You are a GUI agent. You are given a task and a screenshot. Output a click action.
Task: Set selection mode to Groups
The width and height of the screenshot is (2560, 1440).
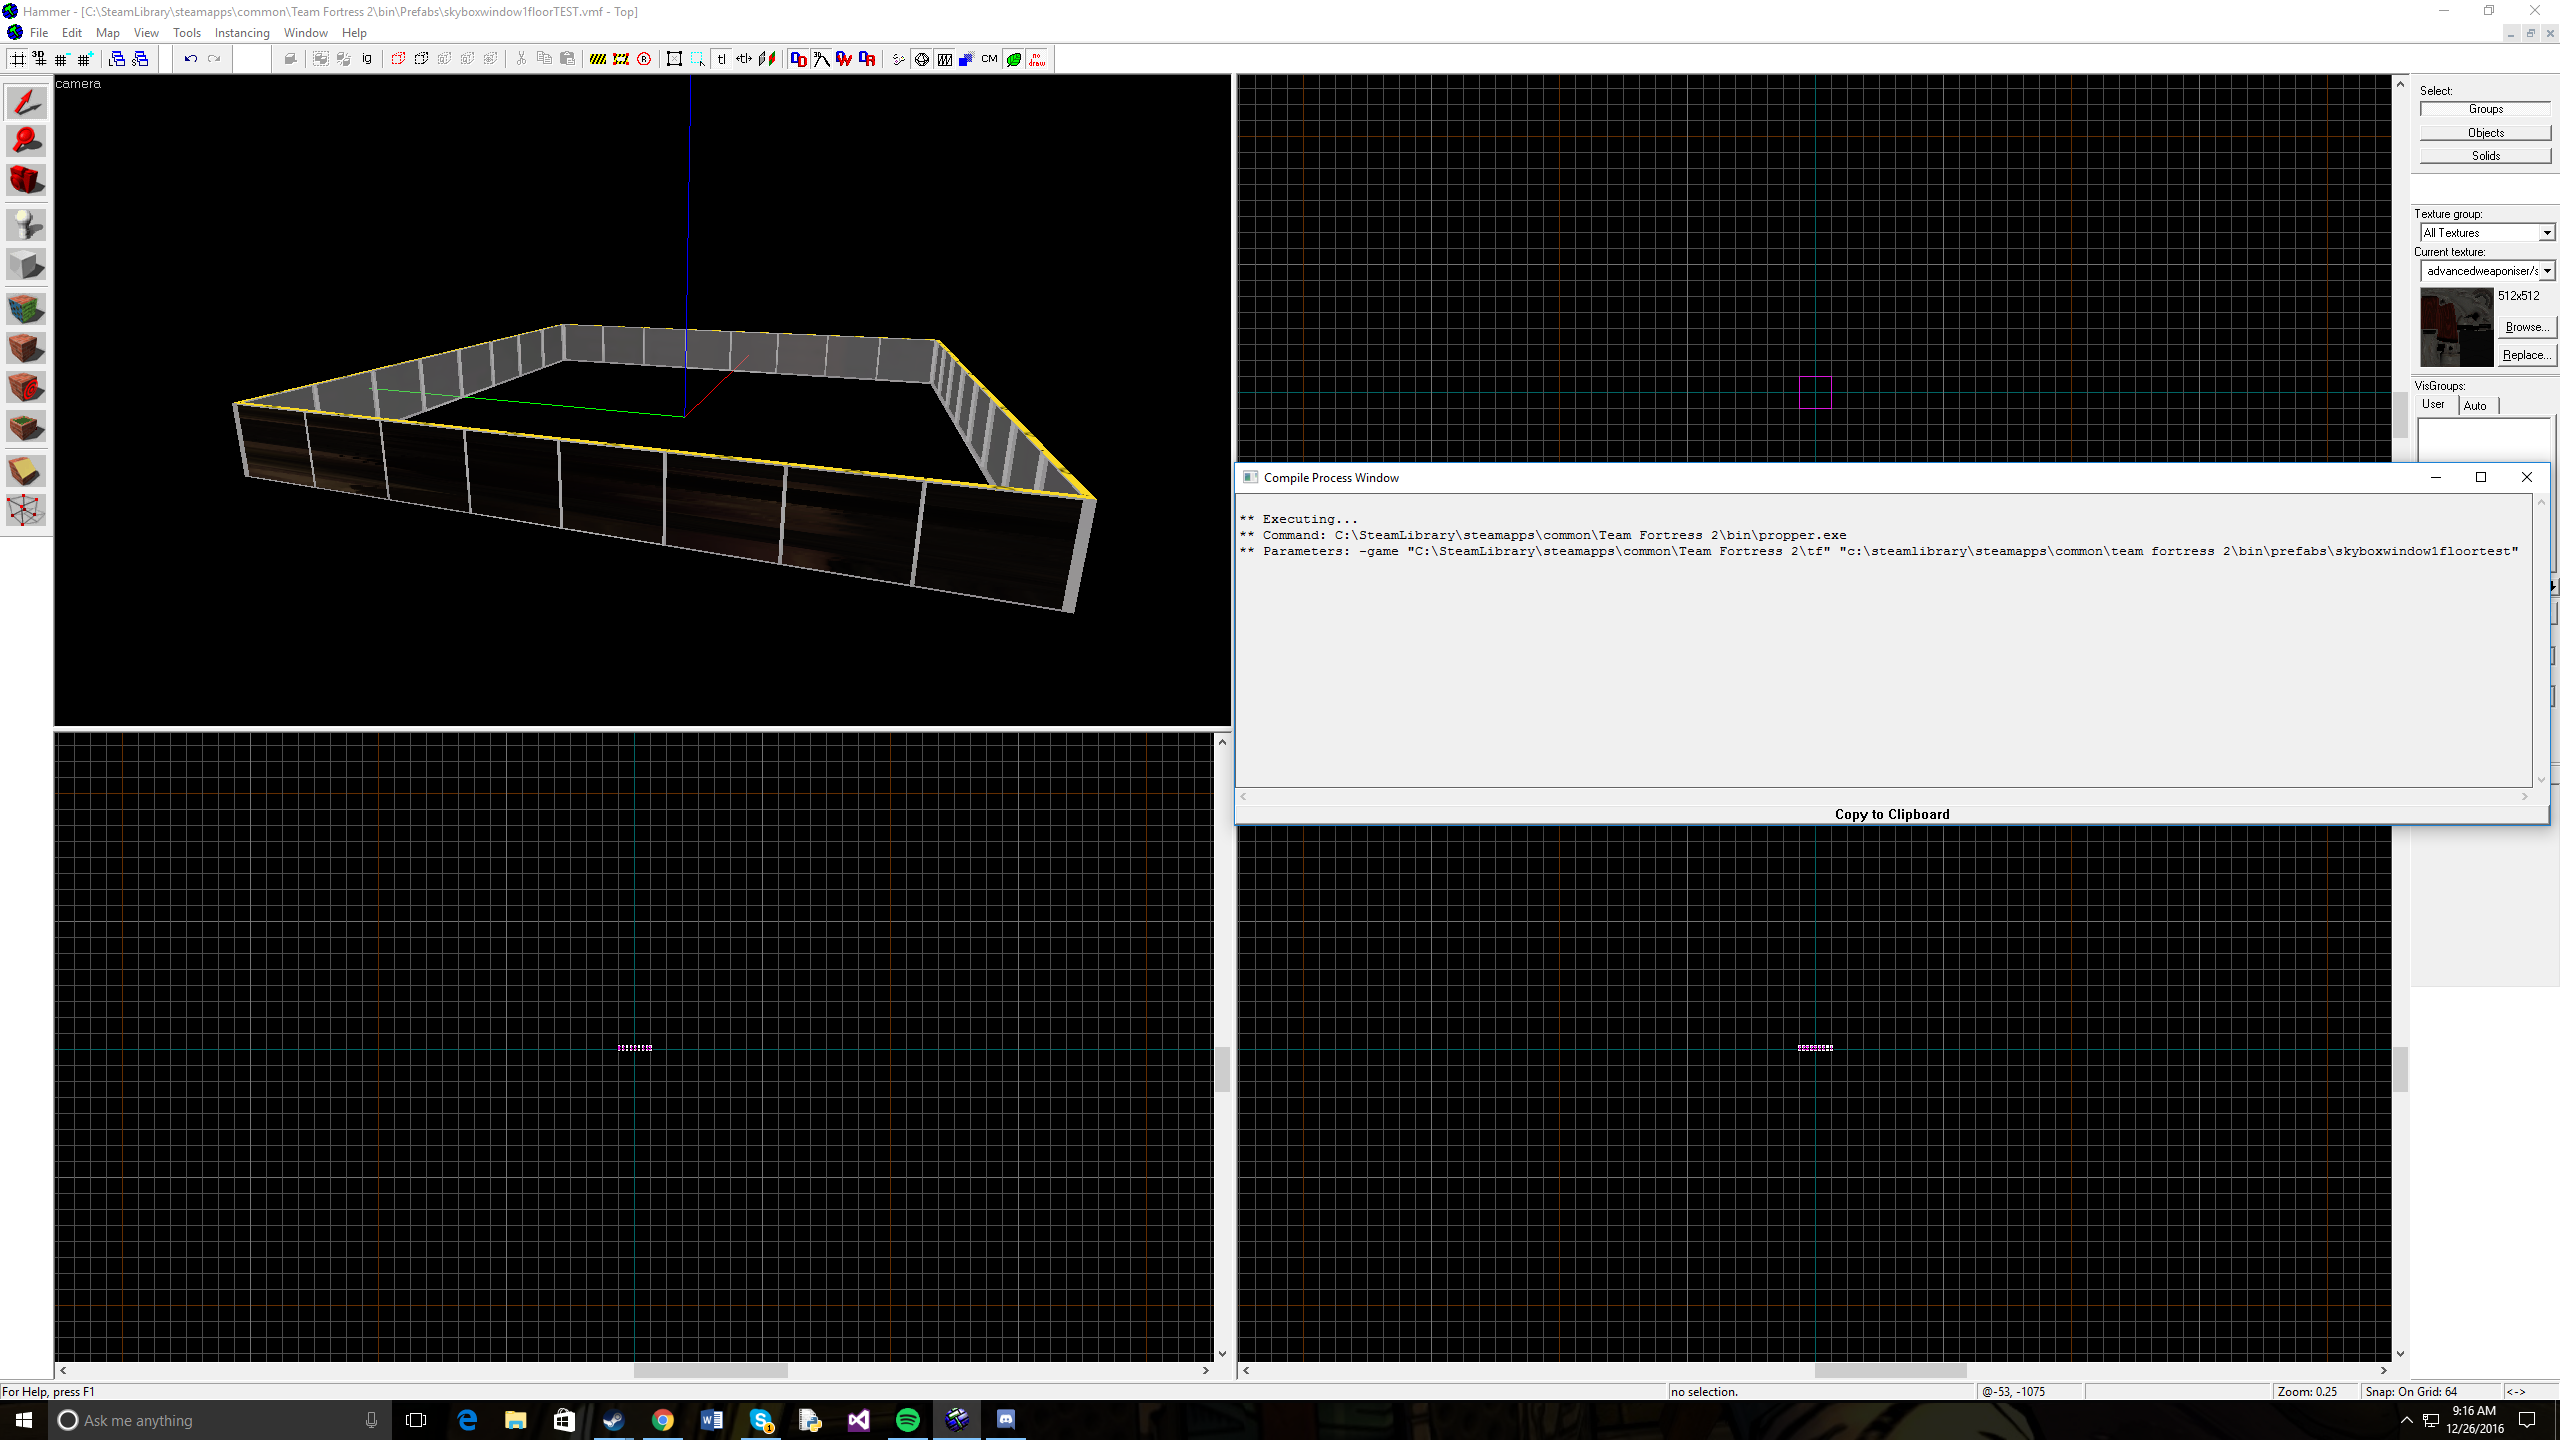click(x=2485, y=109)
